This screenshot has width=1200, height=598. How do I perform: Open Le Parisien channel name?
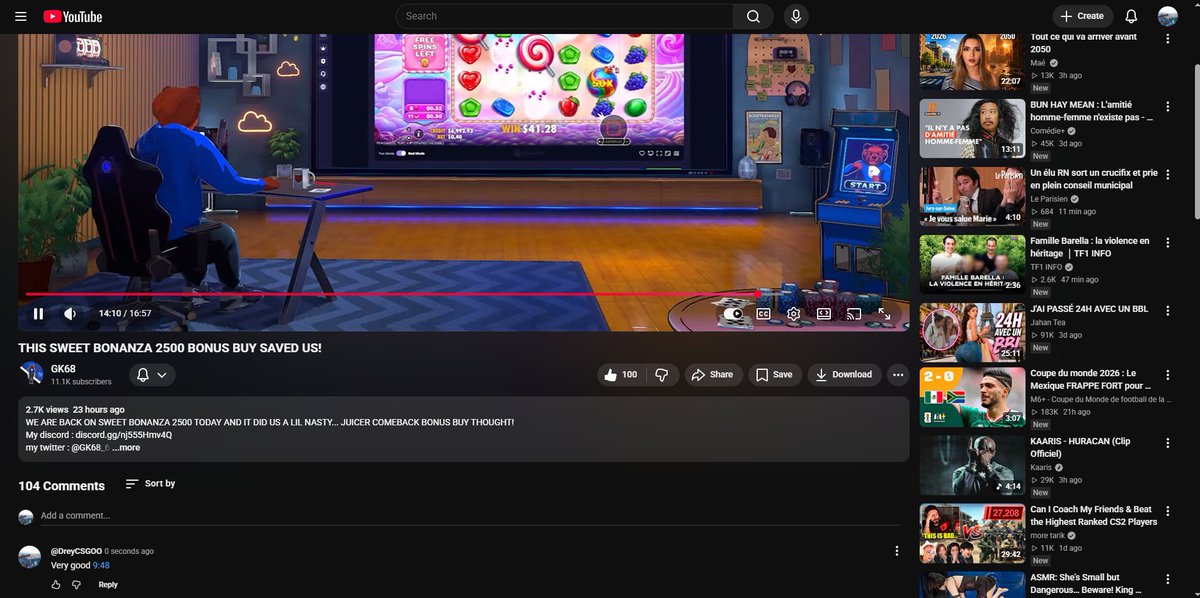coord(1048,198)
